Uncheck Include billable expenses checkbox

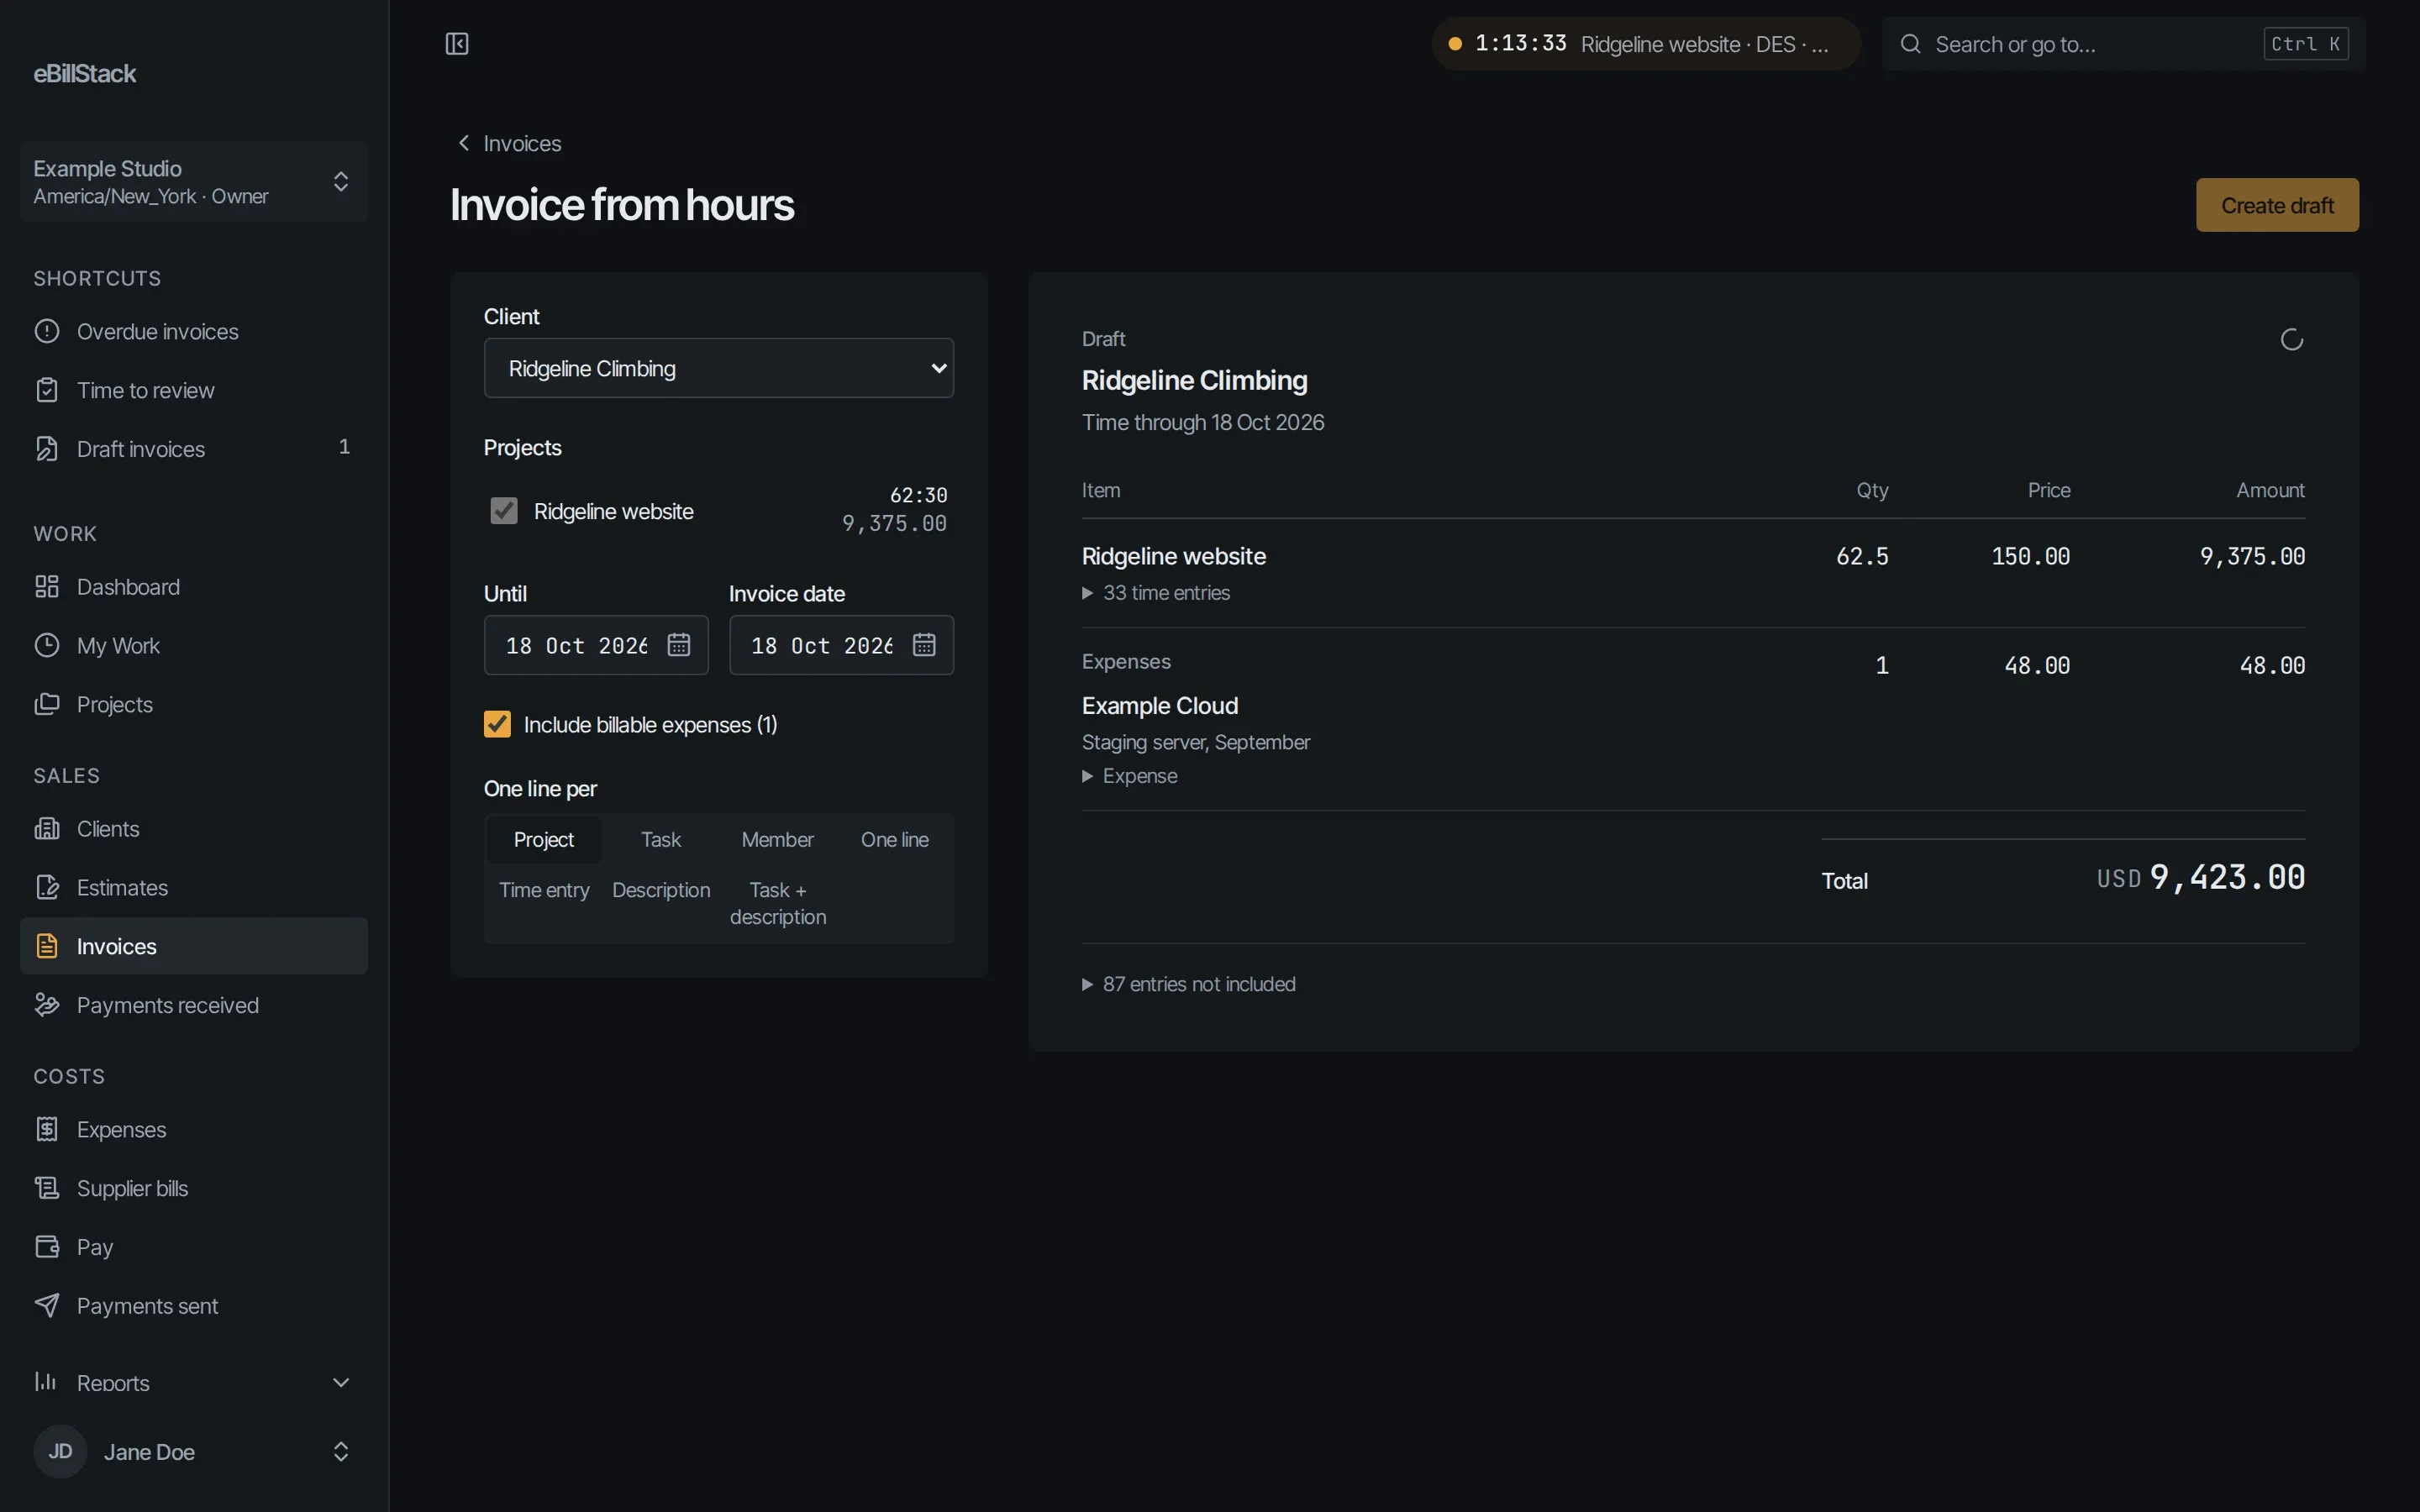click(x=497, y=724)
